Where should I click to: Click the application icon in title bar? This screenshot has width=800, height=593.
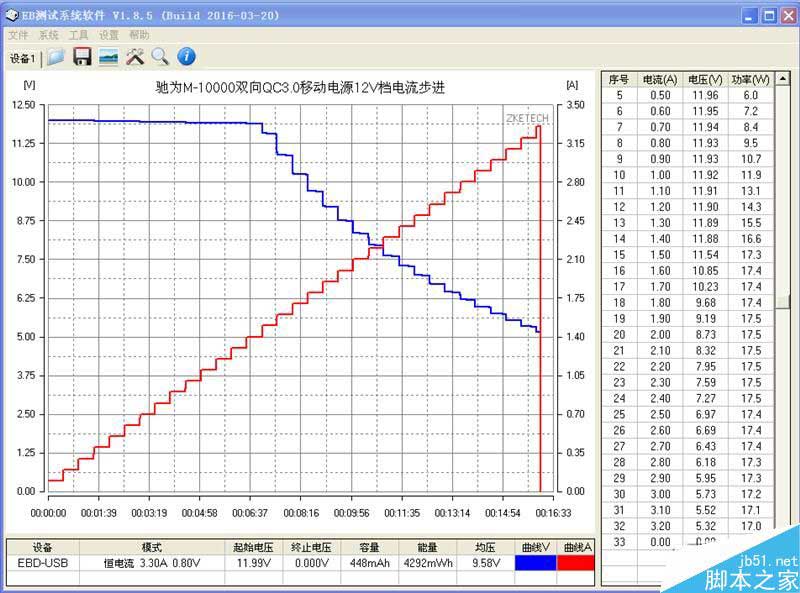(12, 15)
